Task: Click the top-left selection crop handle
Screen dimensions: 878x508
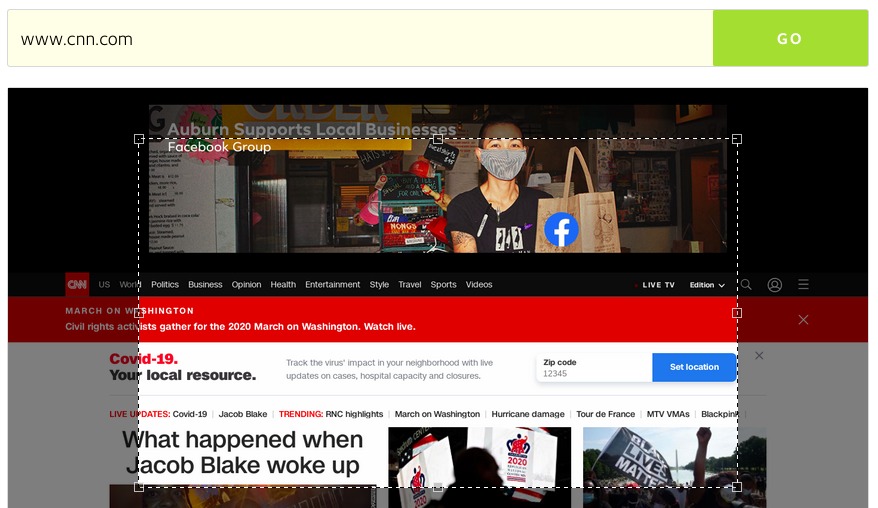Action: point(139,139)
